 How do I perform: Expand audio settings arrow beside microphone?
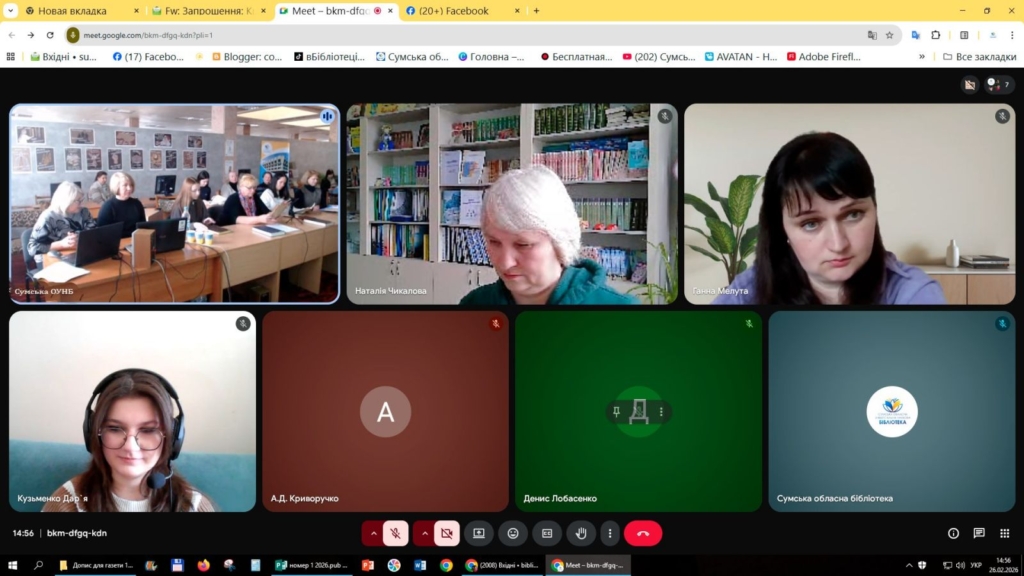pyautogui.click(x=374, y=534)
